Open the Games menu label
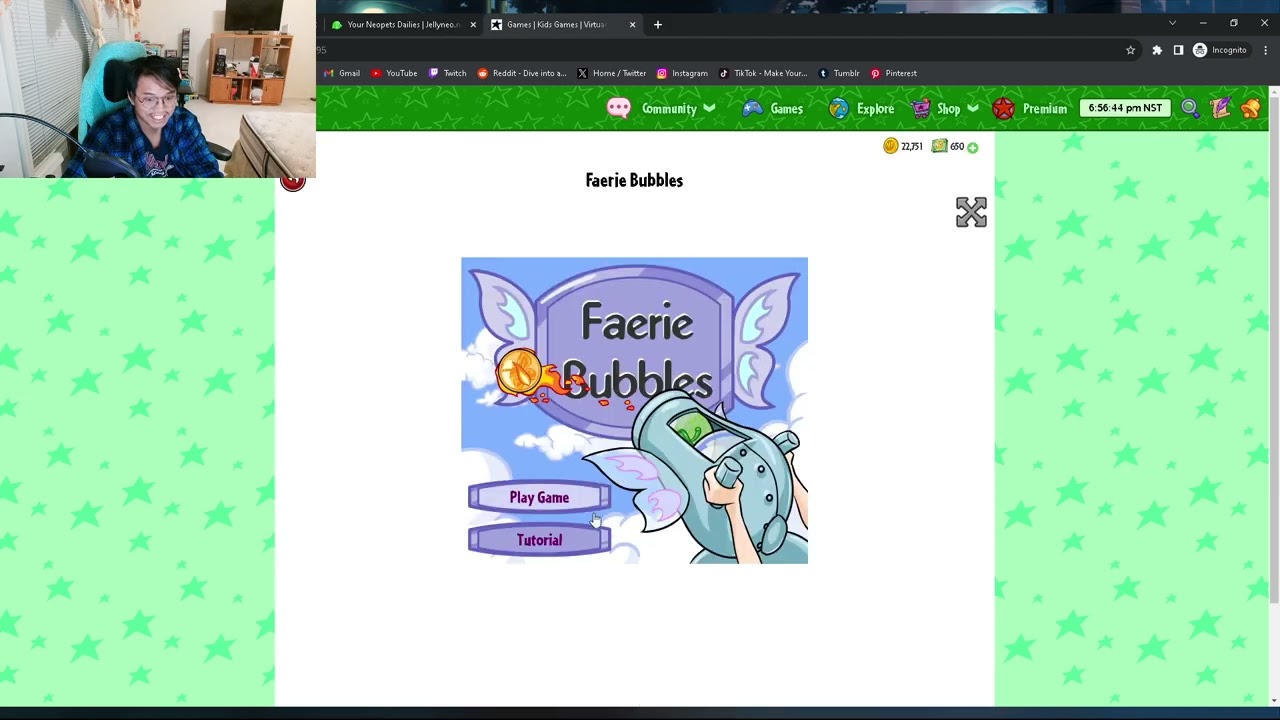The width and height of the screenshot is (1280, 720). click(x=786, y=109)
